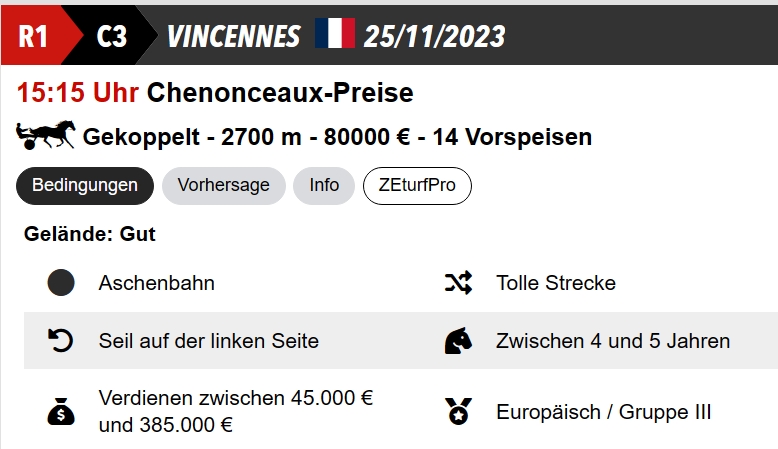Click the harness racing horse icon
The height and width of the screenshot is (449, 778).
click(x=46, y=135)
